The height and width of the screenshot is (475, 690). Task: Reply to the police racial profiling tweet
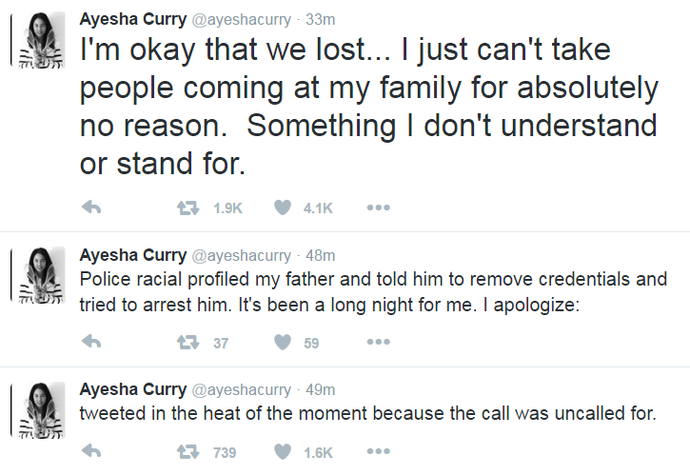(x=91, y=343)
